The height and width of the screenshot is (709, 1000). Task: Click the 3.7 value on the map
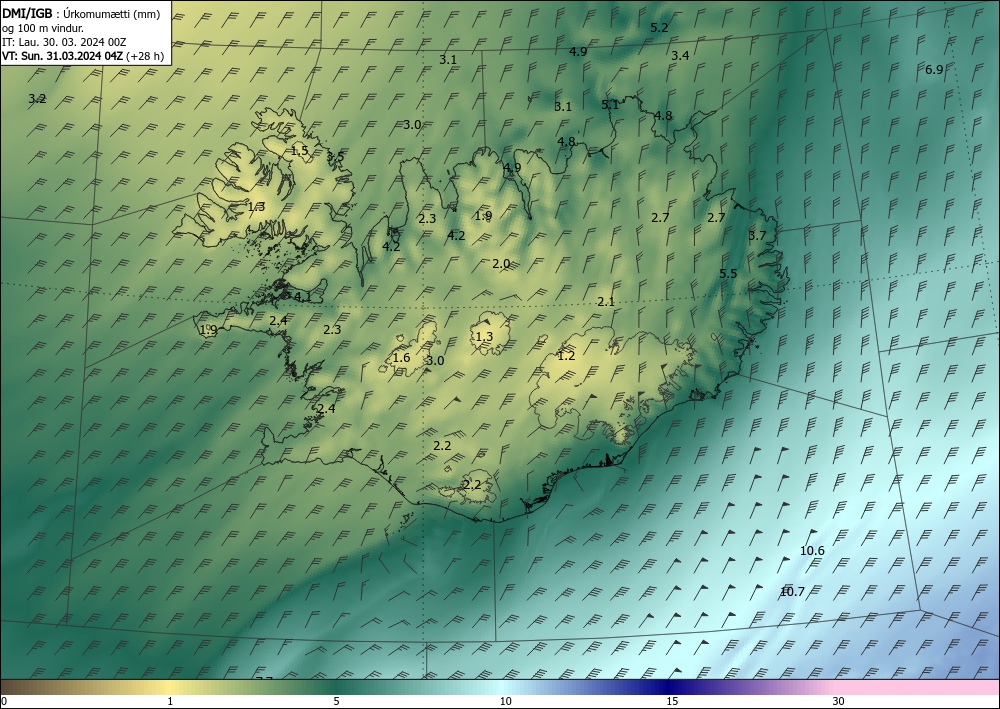756,236
